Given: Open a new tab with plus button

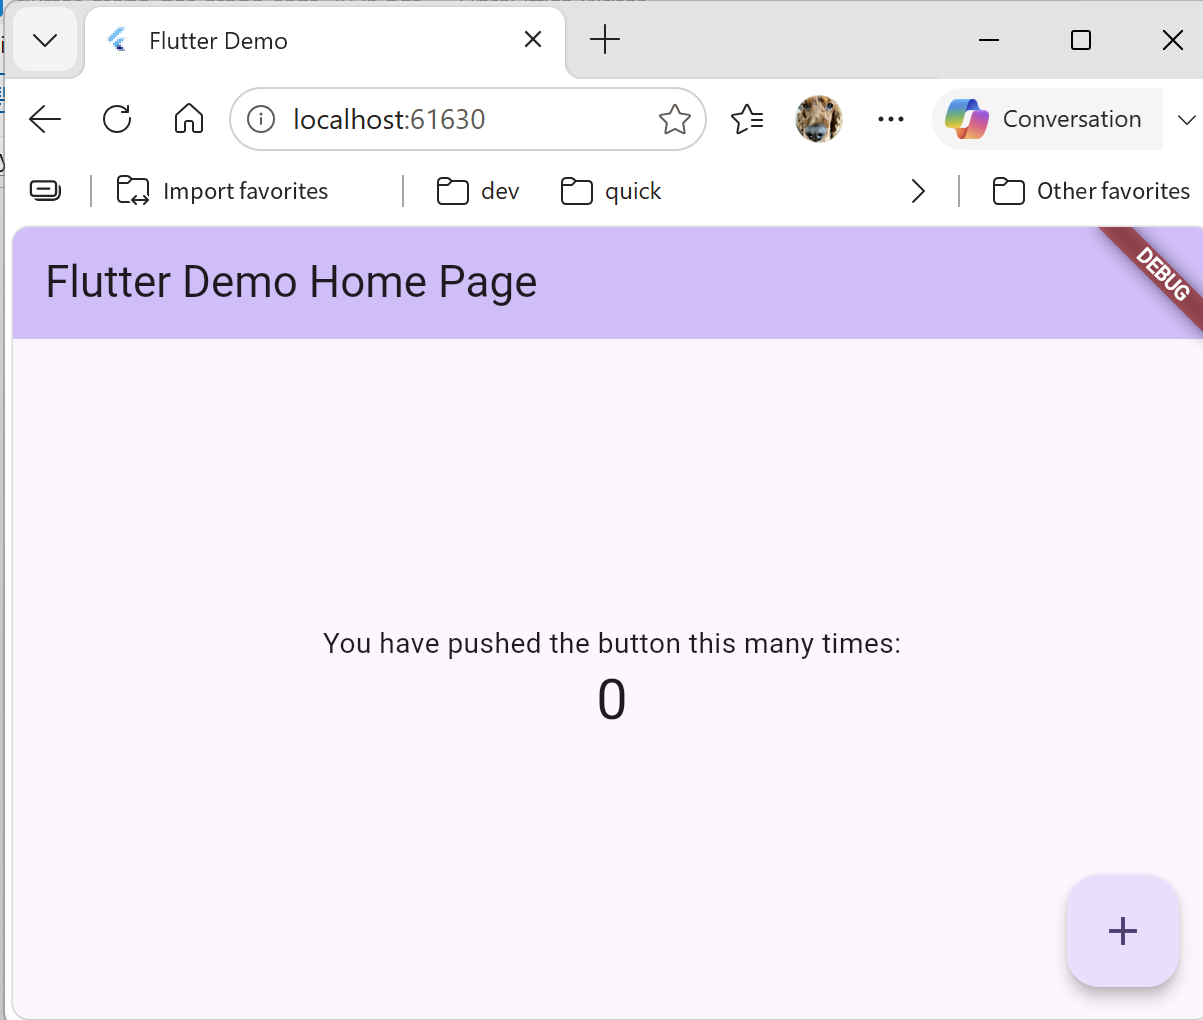Looking at the screenshot, I should point(605,40).
